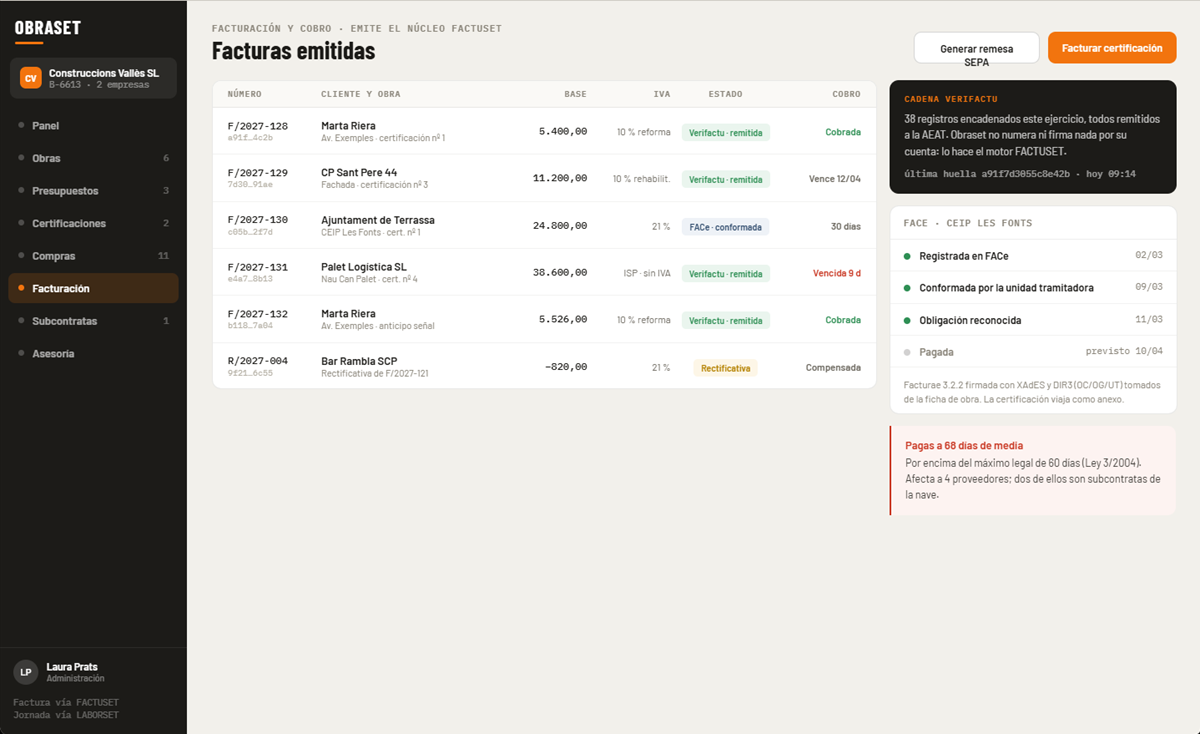Click the BASE column header

pos(576,94)
